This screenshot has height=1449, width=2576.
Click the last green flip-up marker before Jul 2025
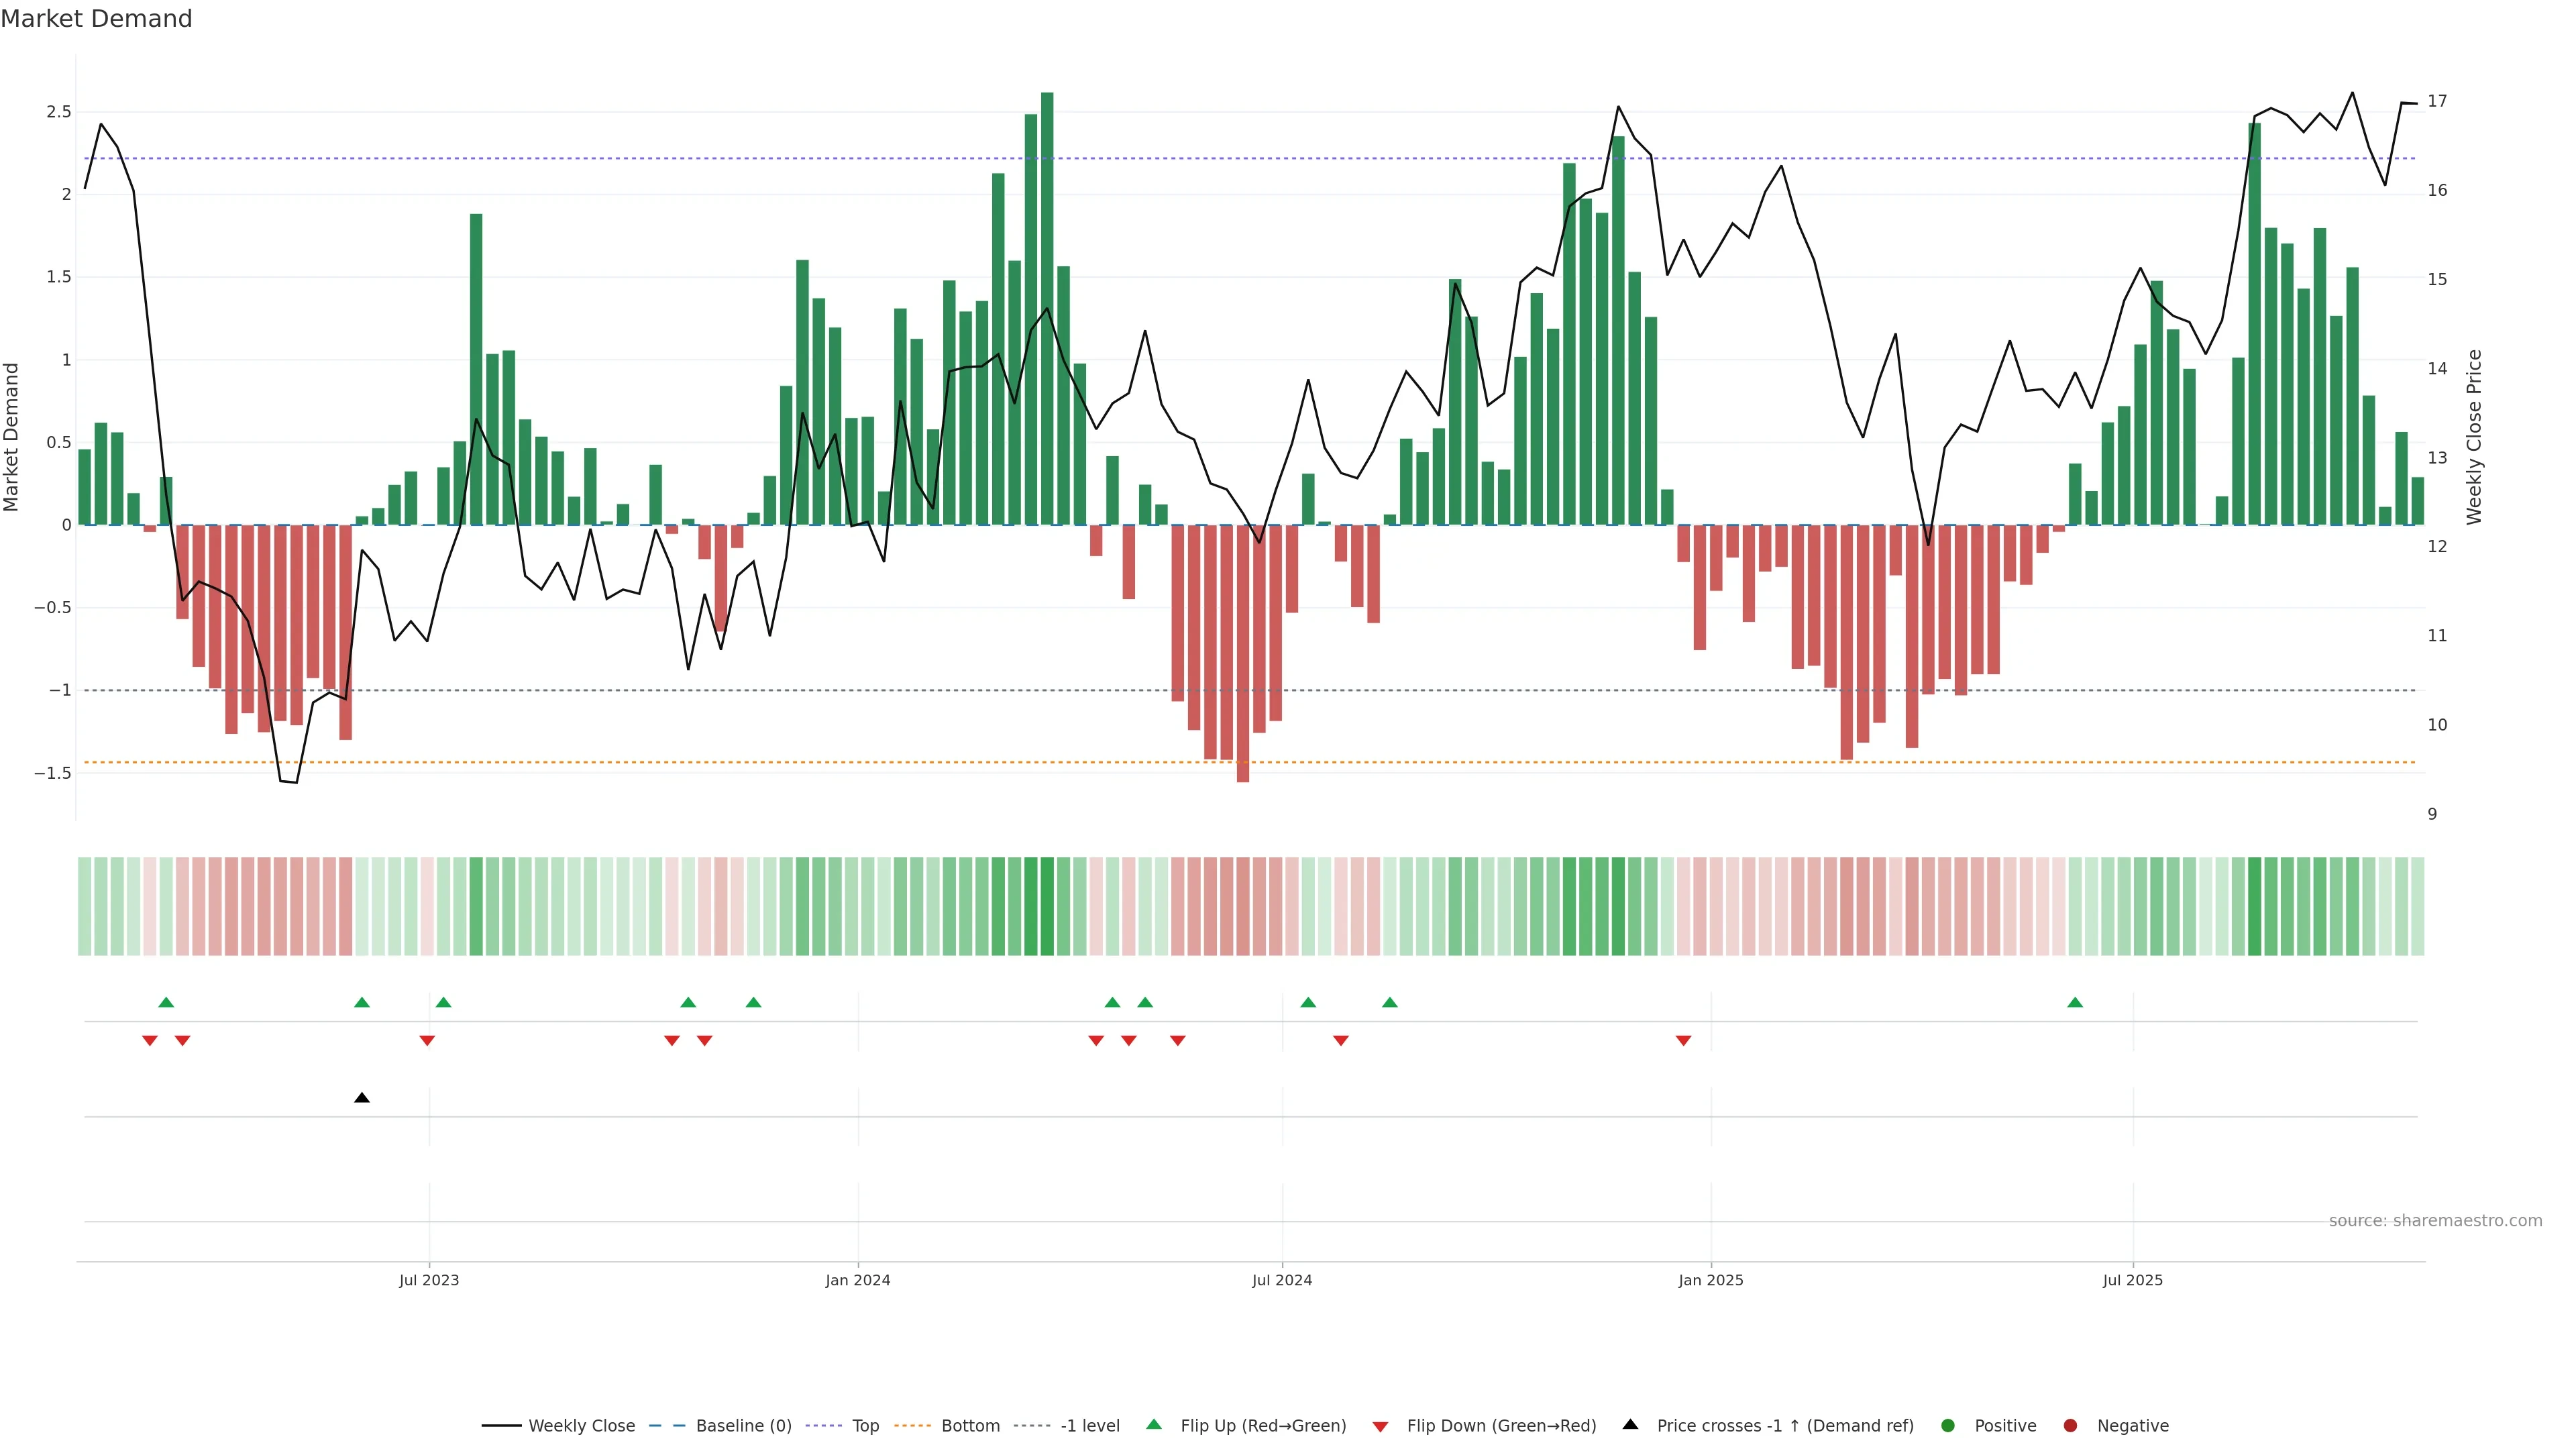[x=2075, y=1002]
